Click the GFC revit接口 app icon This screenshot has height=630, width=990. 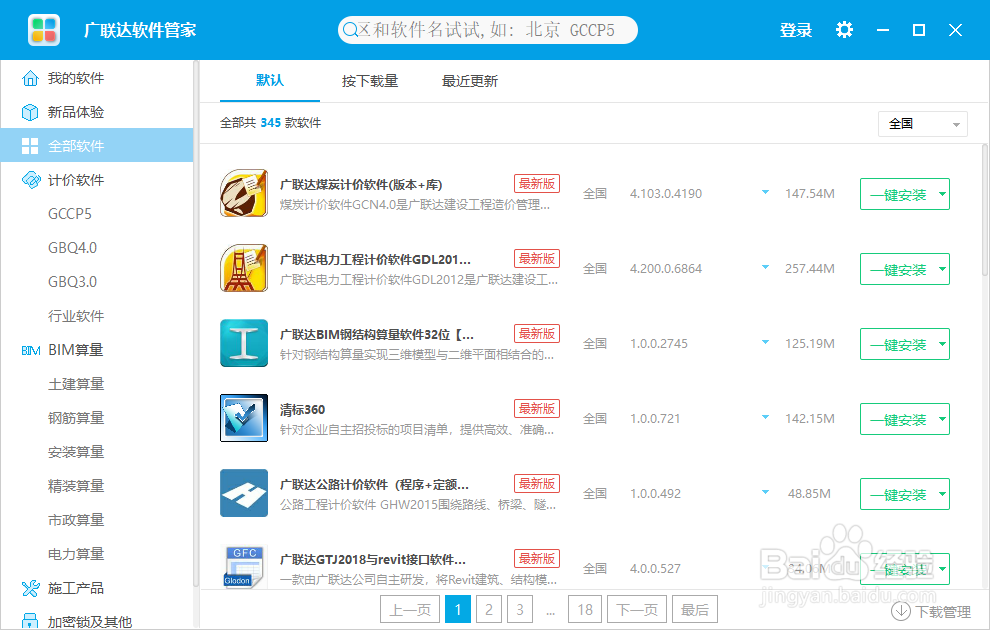click(x=244, y=567)
